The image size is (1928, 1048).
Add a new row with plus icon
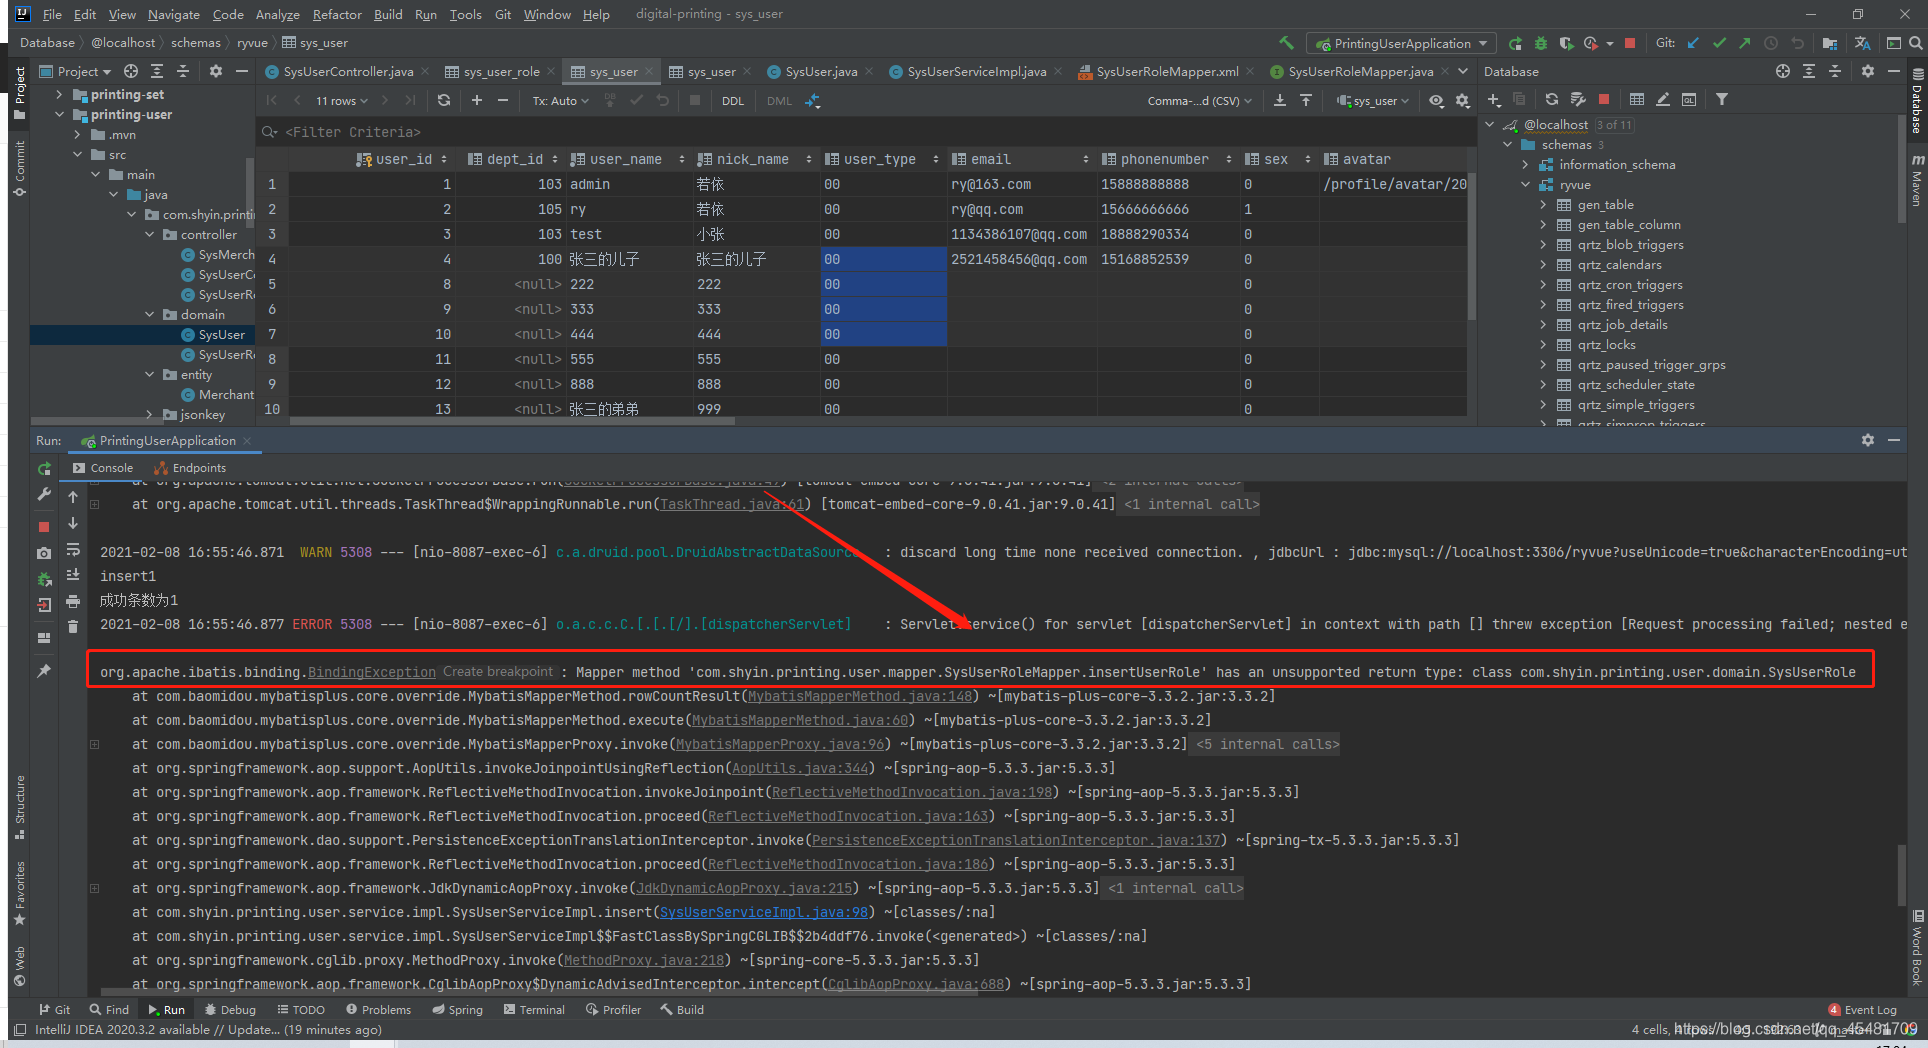(x=477, y=100)
